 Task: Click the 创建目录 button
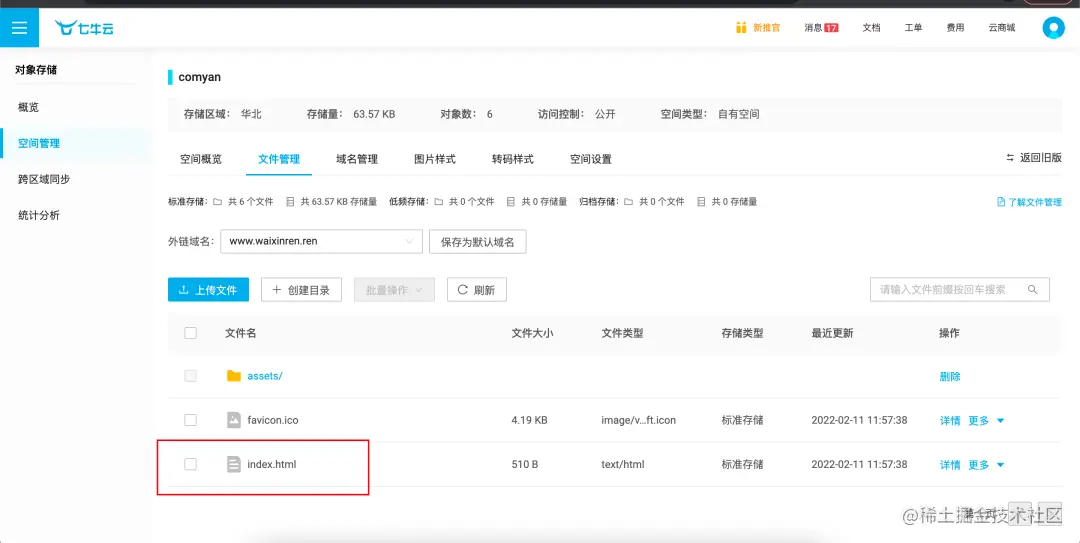301,290
